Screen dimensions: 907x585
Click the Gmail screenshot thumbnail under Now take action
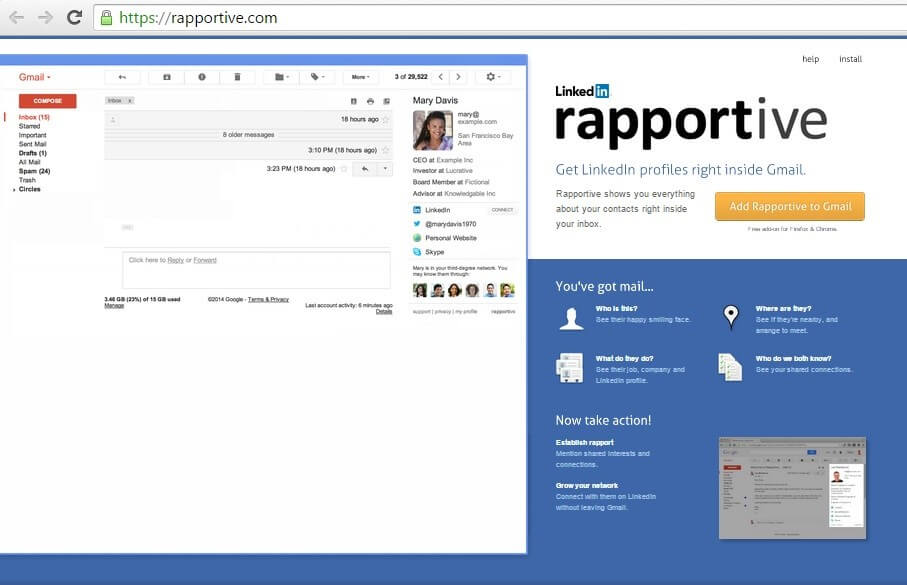click(792, 488)
